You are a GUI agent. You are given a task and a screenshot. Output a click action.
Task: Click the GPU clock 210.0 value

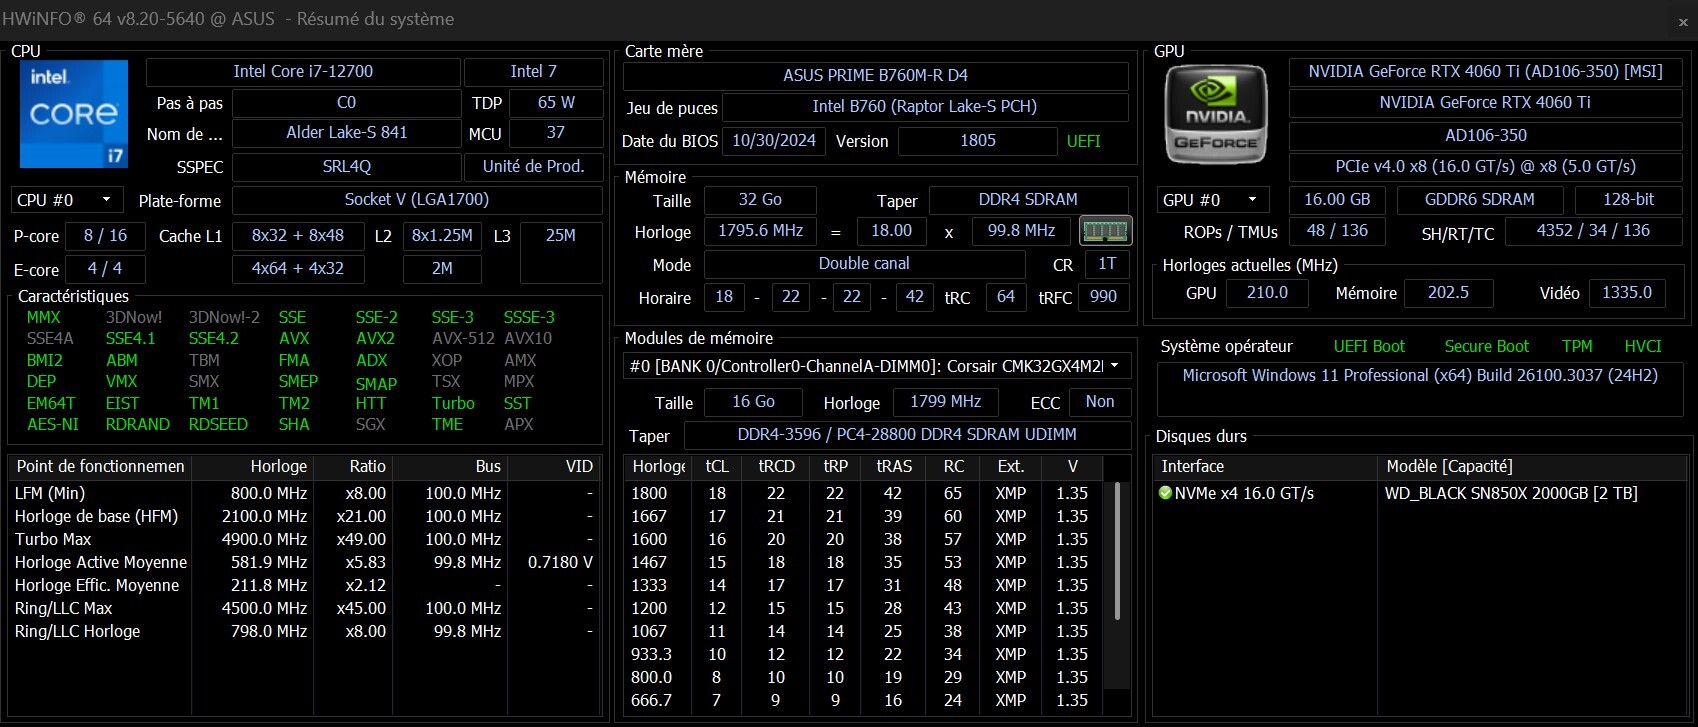coord(1267,293)
